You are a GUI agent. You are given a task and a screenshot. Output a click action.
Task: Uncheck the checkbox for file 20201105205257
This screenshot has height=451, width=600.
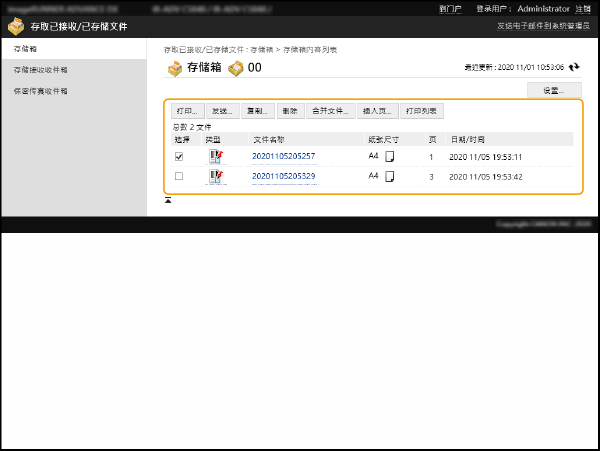179,157
